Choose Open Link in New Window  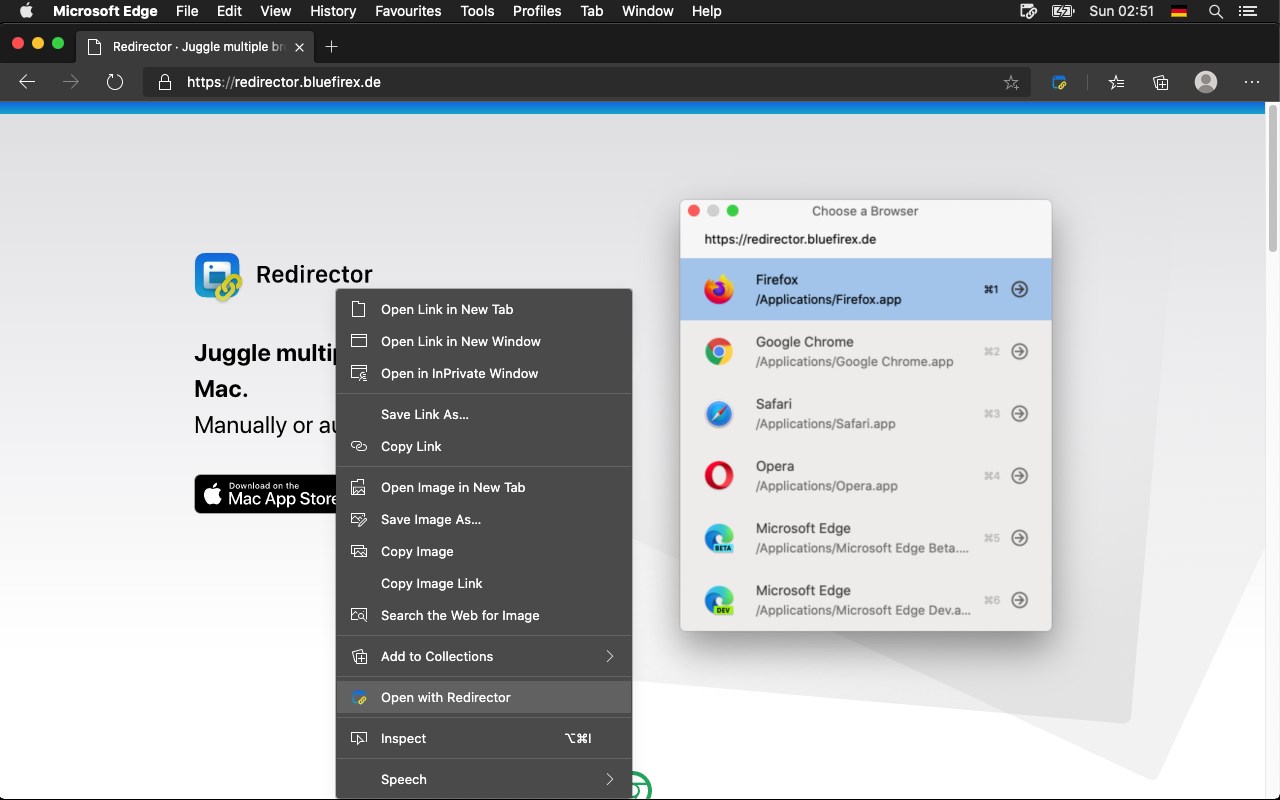coord(484,341)
